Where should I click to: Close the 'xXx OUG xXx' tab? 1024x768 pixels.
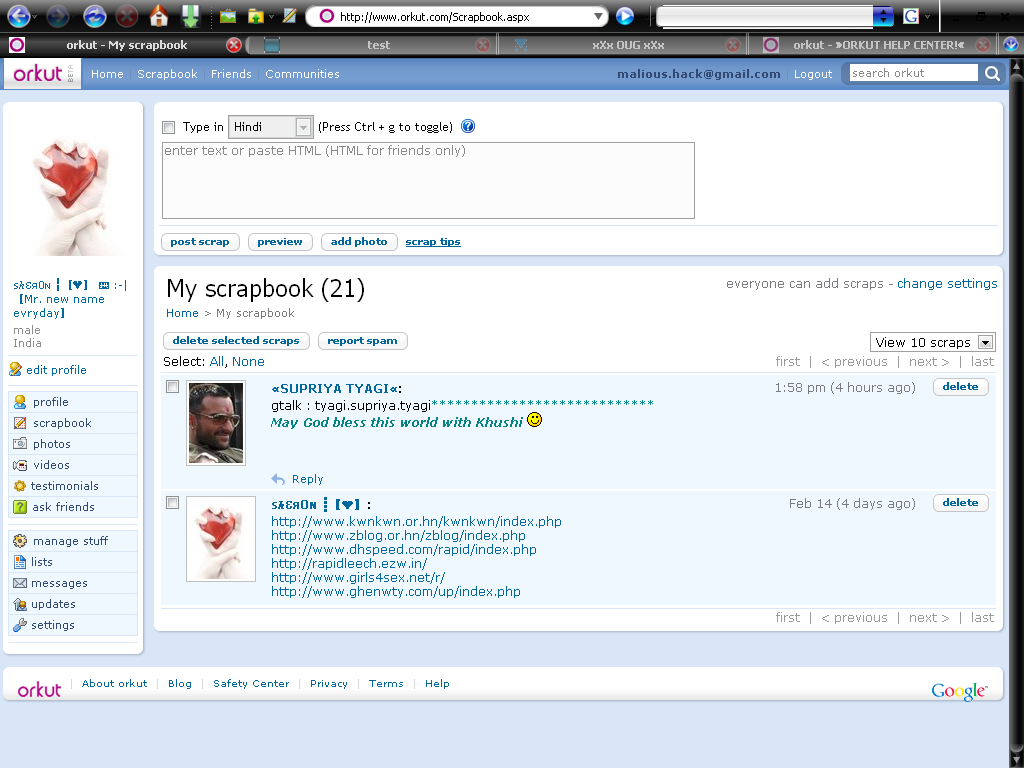(x=733, y=45)
